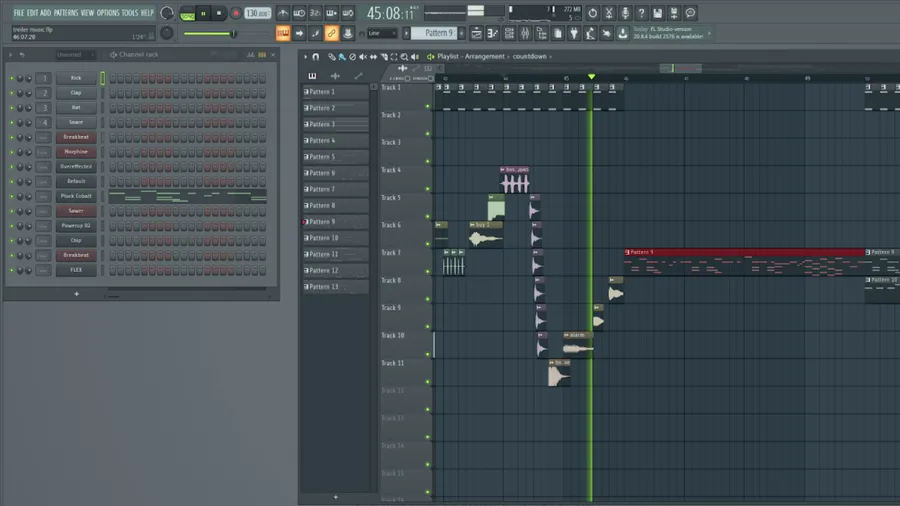
Task: Open the Unsorted channel filter dropdown
Action: (x=76, y=55)
